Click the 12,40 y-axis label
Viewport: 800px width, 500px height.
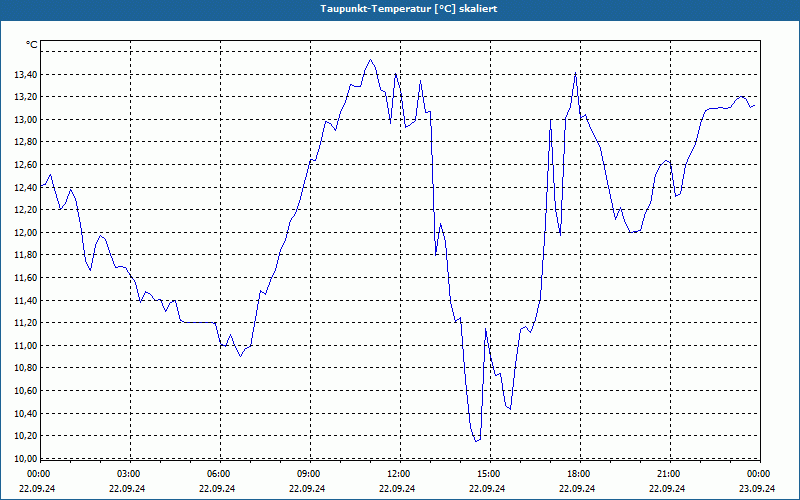point(26,188)
